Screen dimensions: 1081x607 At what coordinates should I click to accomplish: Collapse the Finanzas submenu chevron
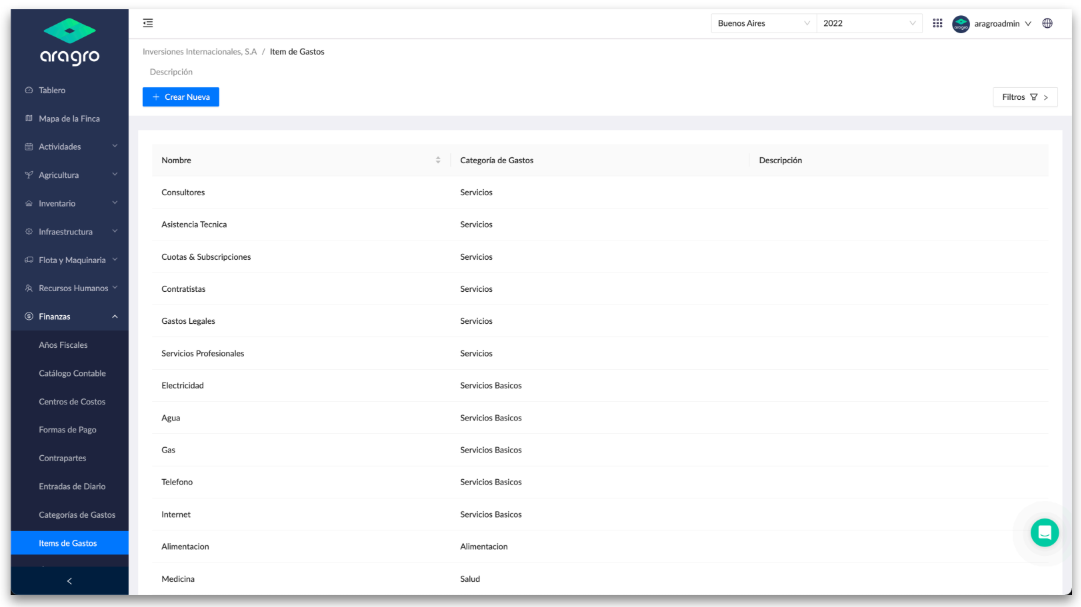click(115, 317)
